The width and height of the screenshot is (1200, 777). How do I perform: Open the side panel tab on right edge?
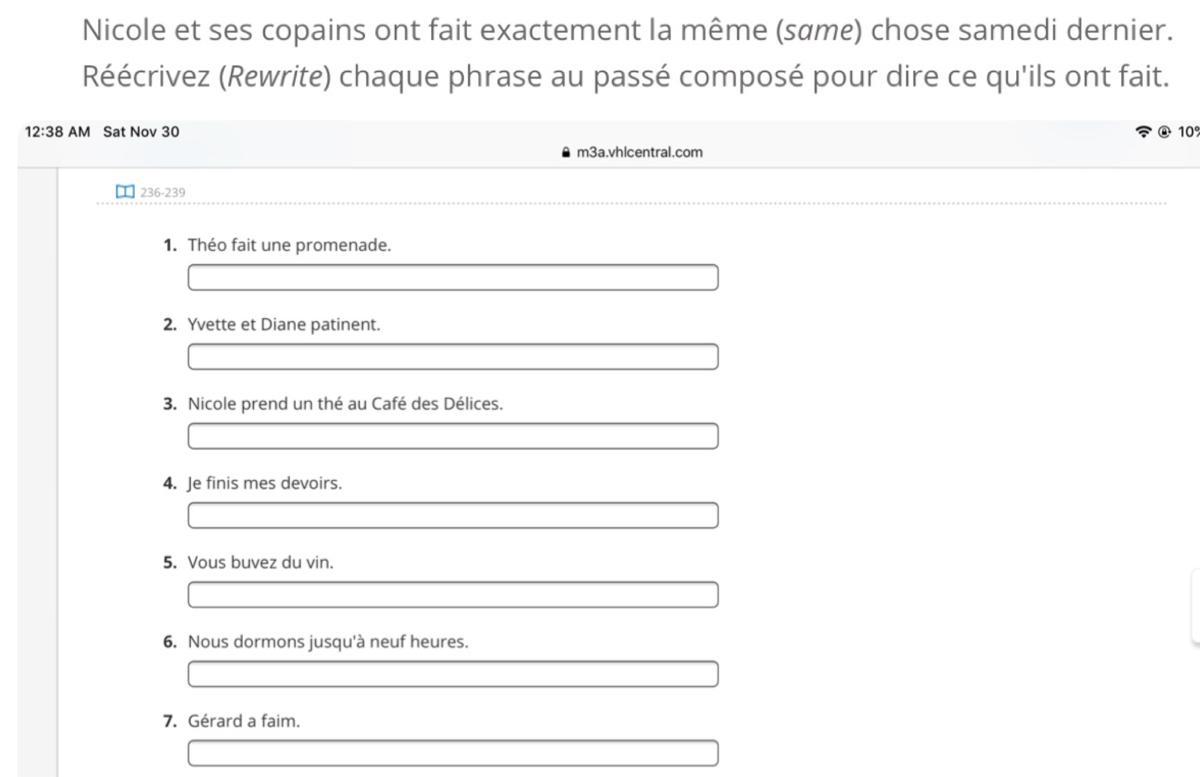click(x=1195, y=605)
